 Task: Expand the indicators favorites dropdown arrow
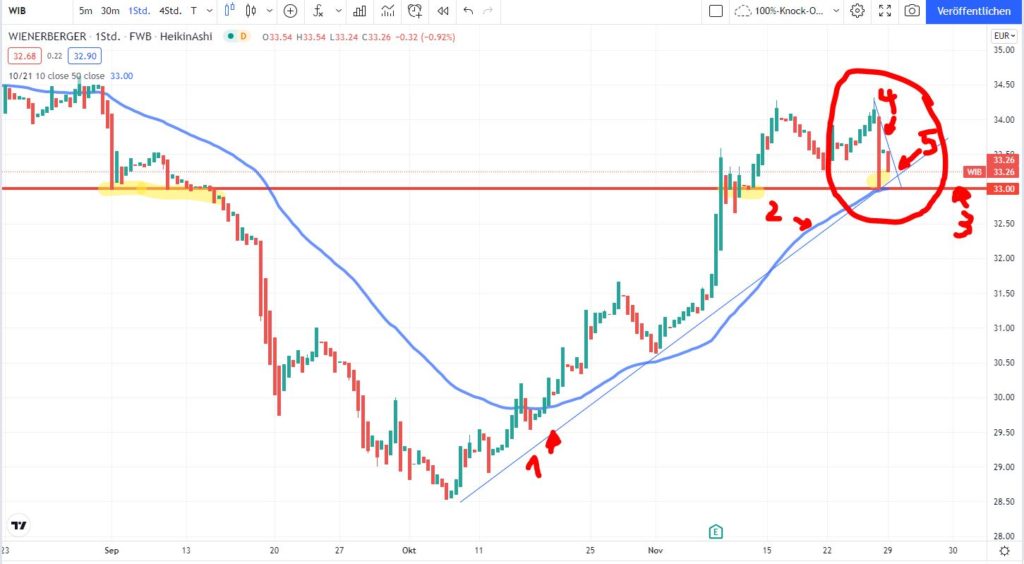(x=338, y=11)
